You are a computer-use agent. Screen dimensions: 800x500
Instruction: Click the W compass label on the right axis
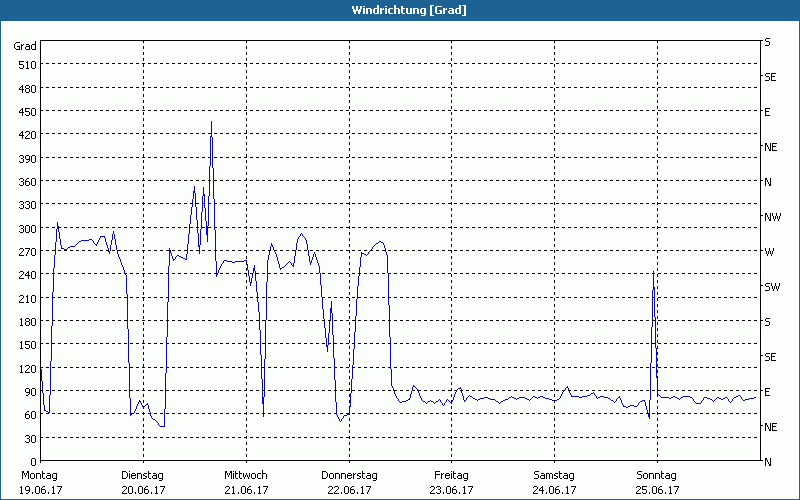(x=769, y=252)
